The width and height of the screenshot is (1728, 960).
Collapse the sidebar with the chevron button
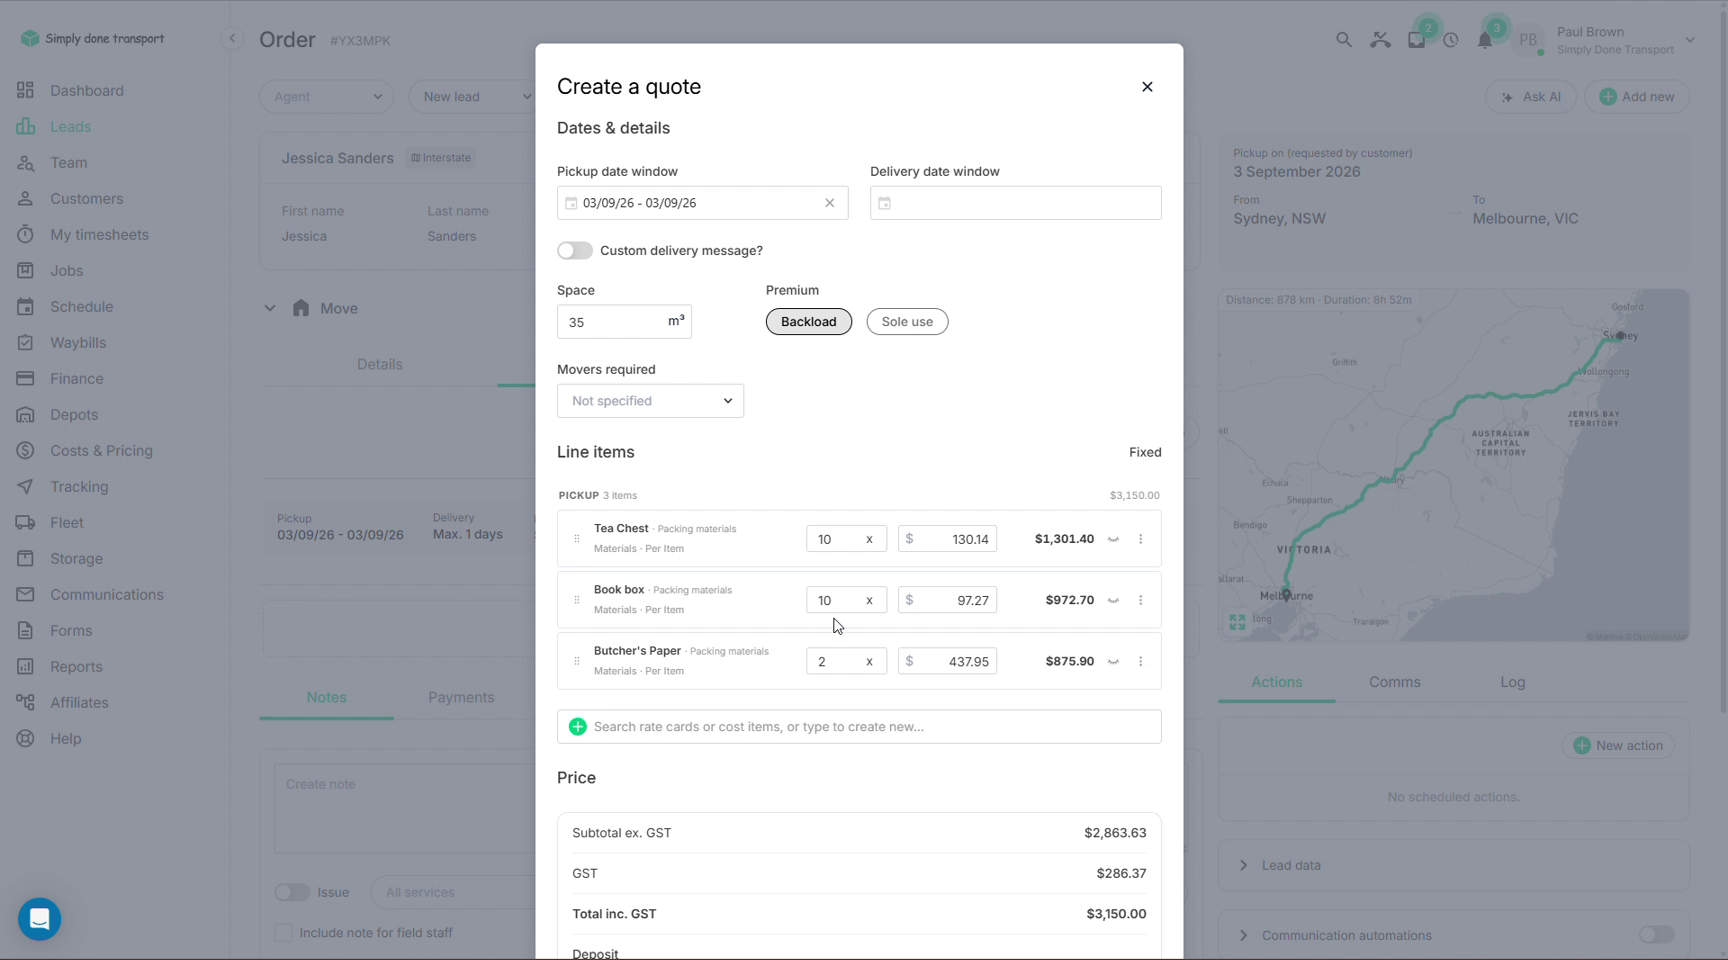(232, 39)
